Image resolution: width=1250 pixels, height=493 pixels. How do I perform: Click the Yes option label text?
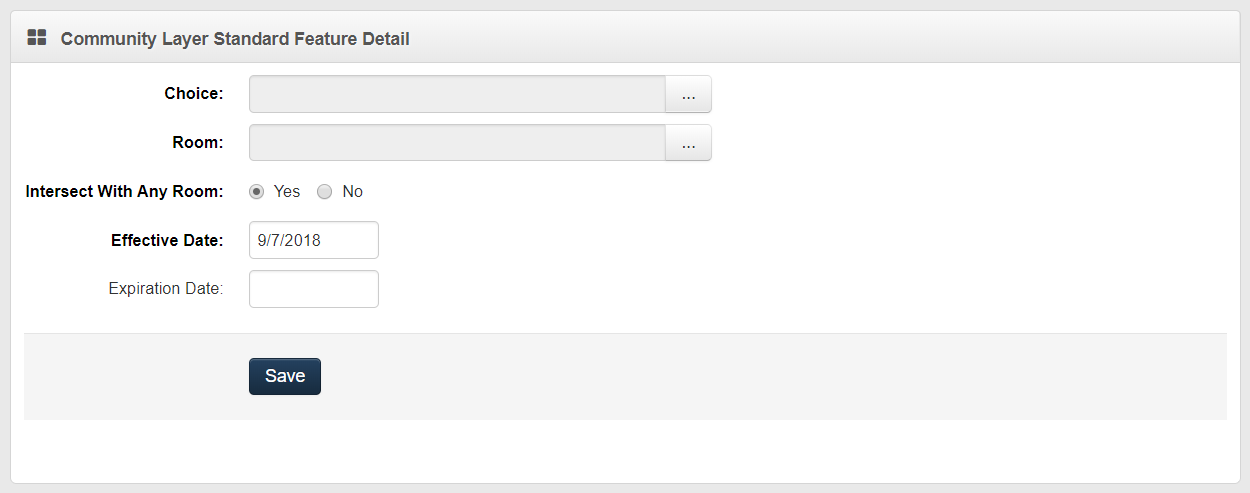point(287,191)
